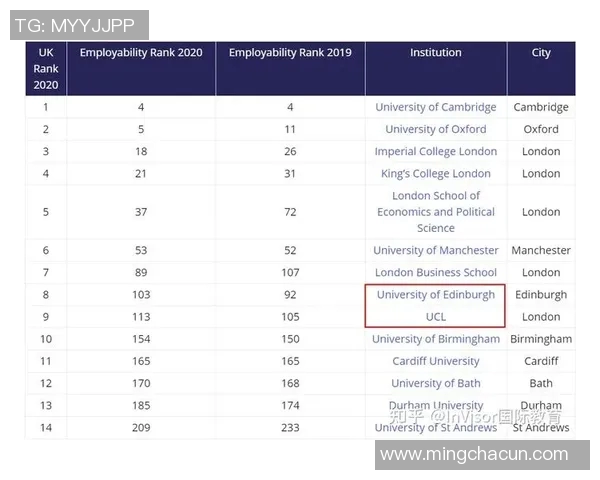Click Employability Rank 2020 column header
The height and width of the screenshot is (480, 600).
(x=140, y=52)
